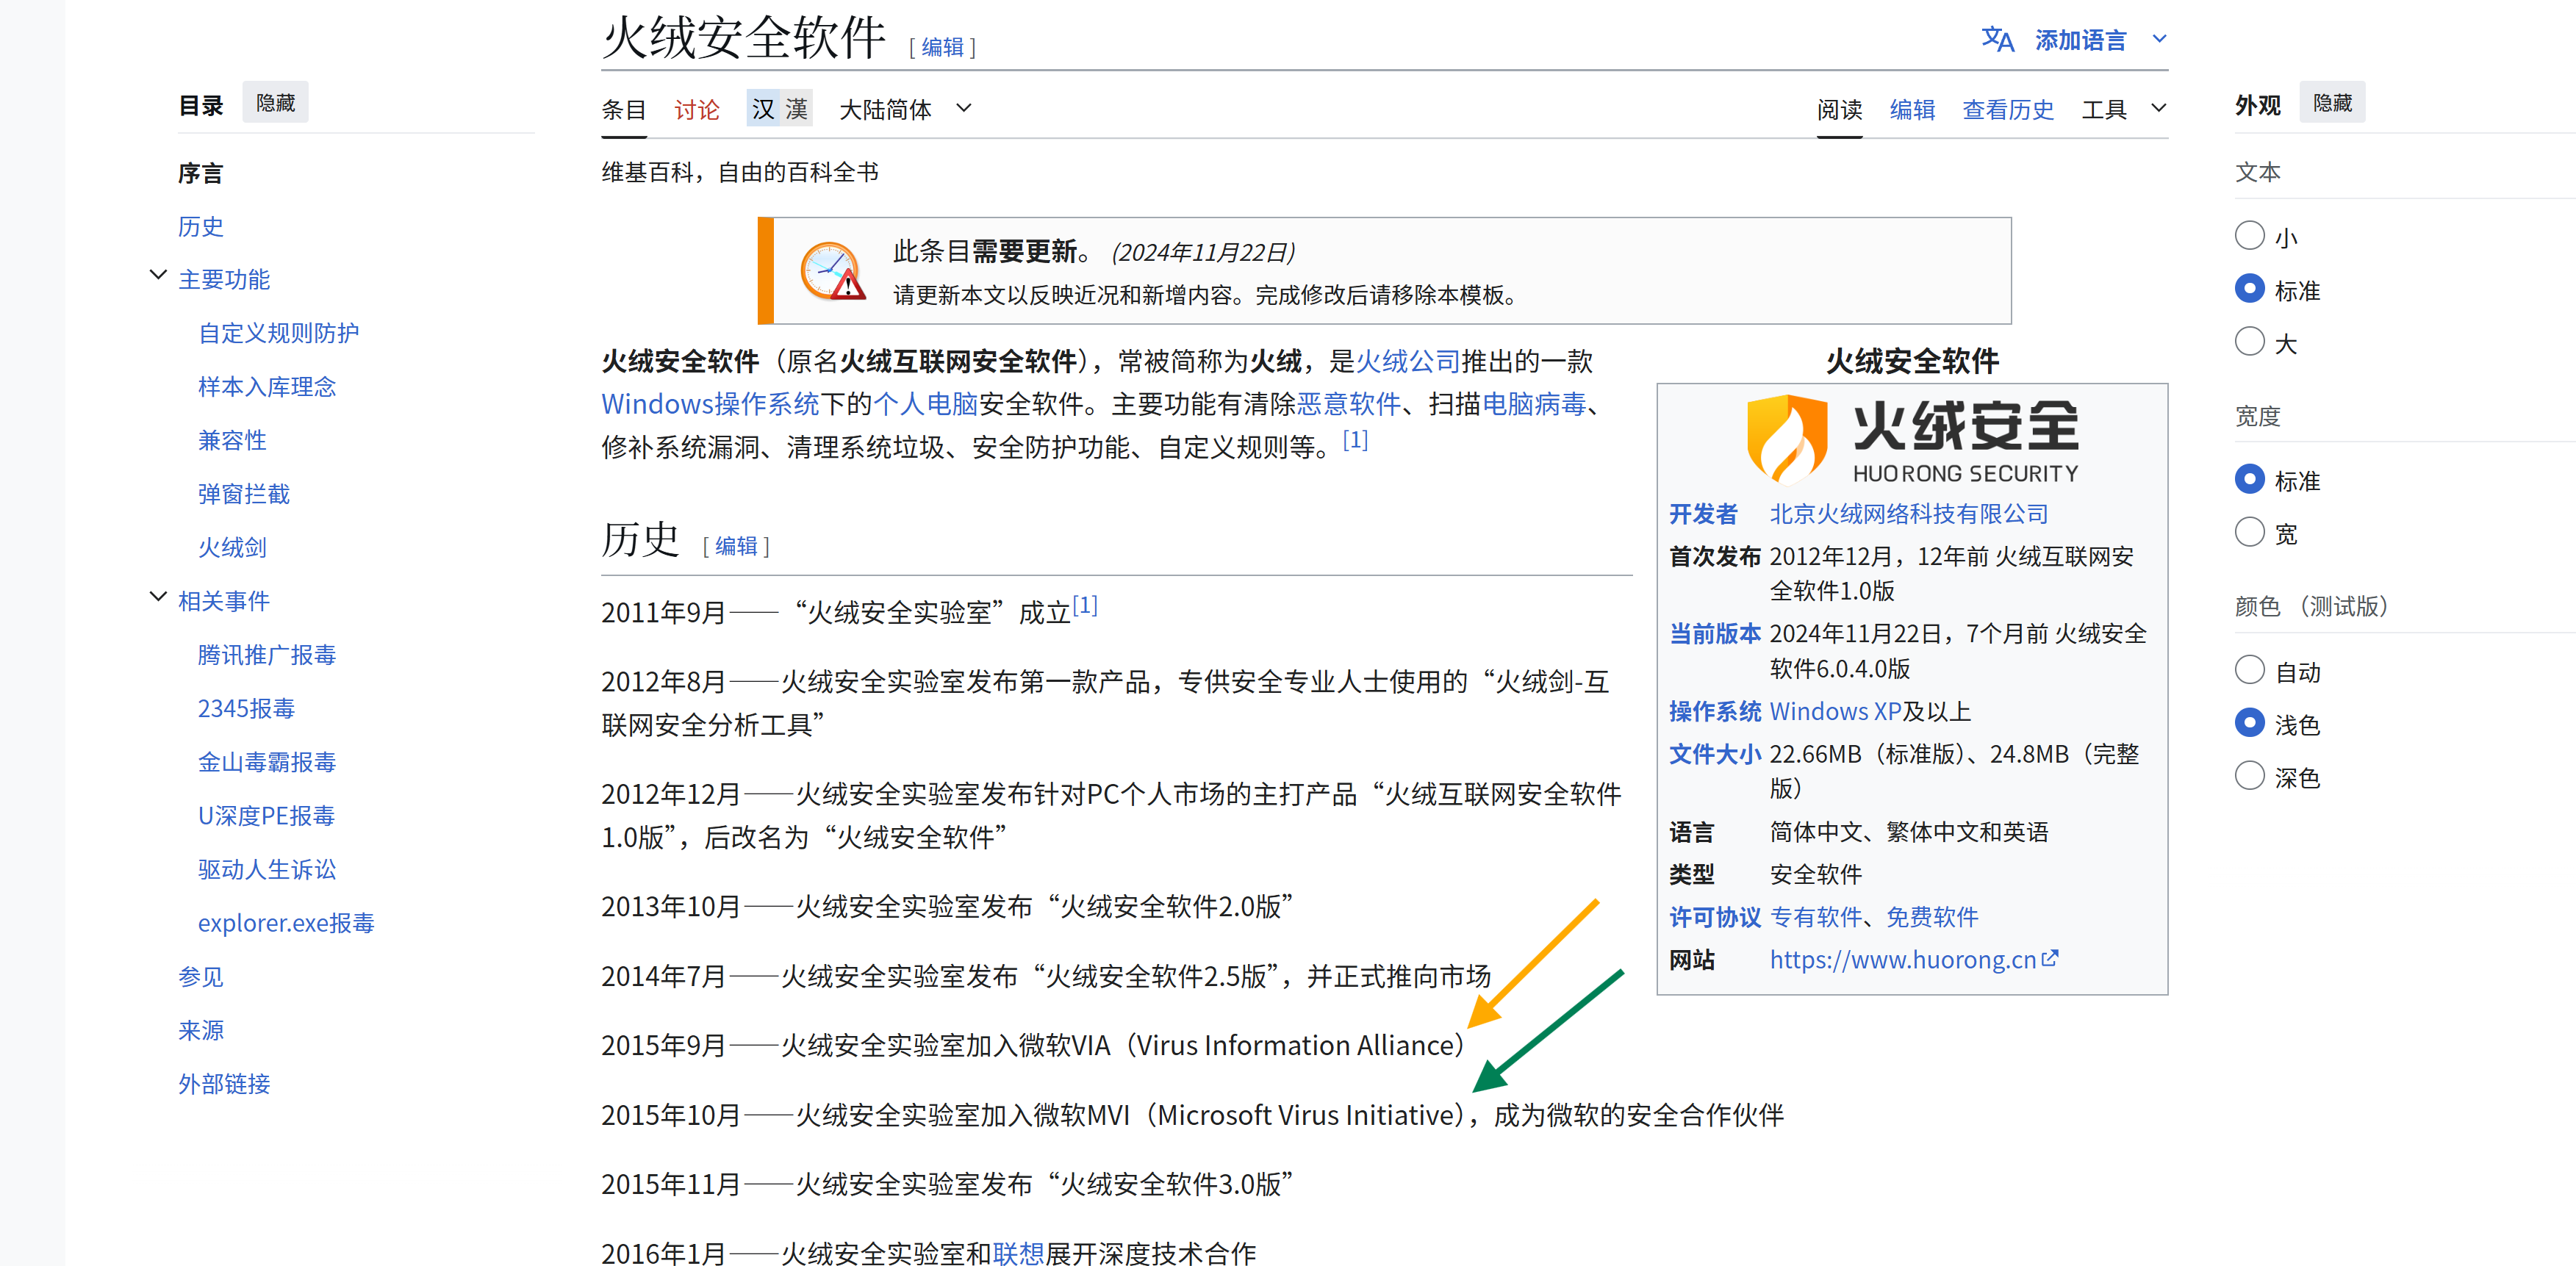Image resolution: width=2576 pixels, height=1266 pixels.
Task: Jump to 来源 in contents
Action: 200,1030
